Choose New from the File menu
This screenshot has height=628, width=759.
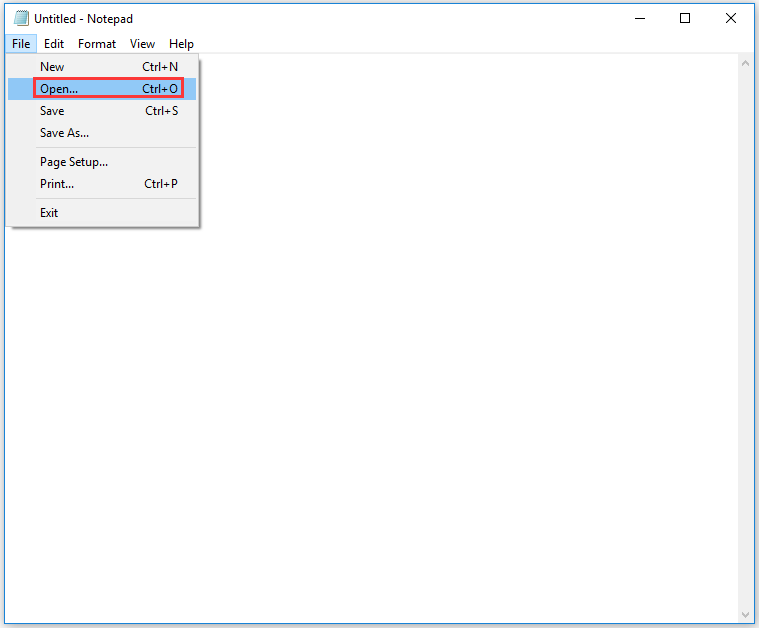pyautogui.click(x=52, y=67)
